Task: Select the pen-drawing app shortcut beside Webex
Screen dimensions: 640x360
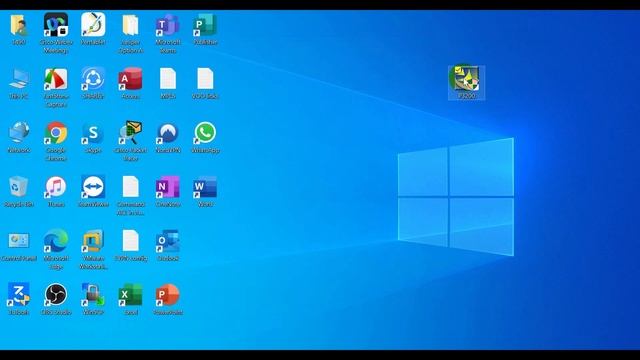Action: 93,24
